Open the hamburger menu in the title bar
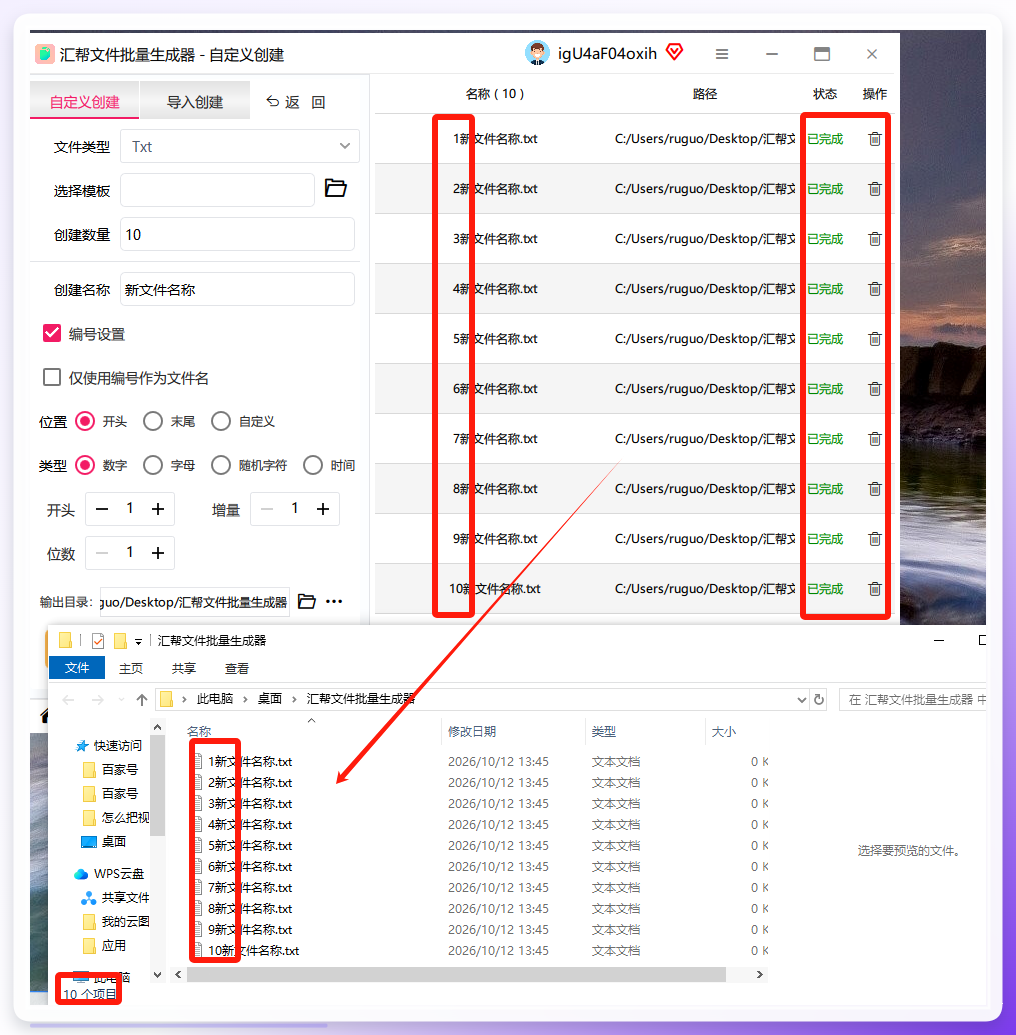Viewport: 1016px width, 1035px height. click(722, 54)
